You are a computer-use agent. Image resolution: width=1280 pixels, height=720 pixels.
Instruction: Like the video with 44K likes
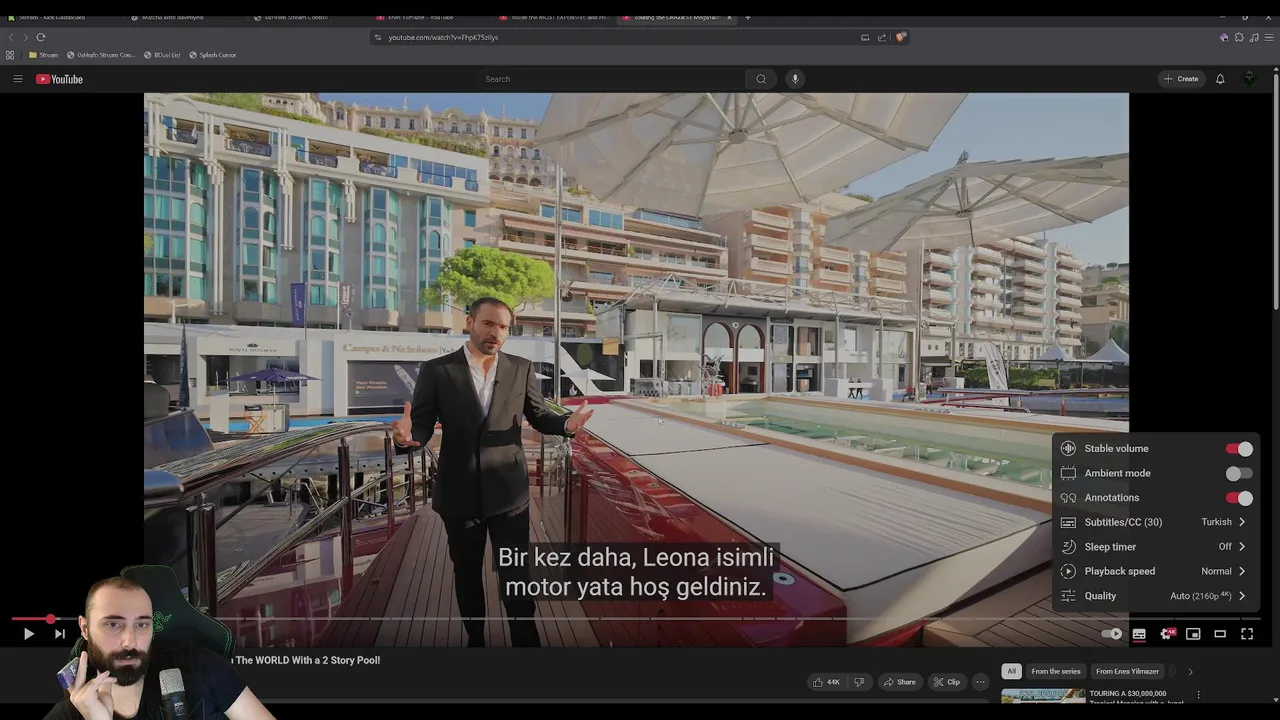pos(826,682)
